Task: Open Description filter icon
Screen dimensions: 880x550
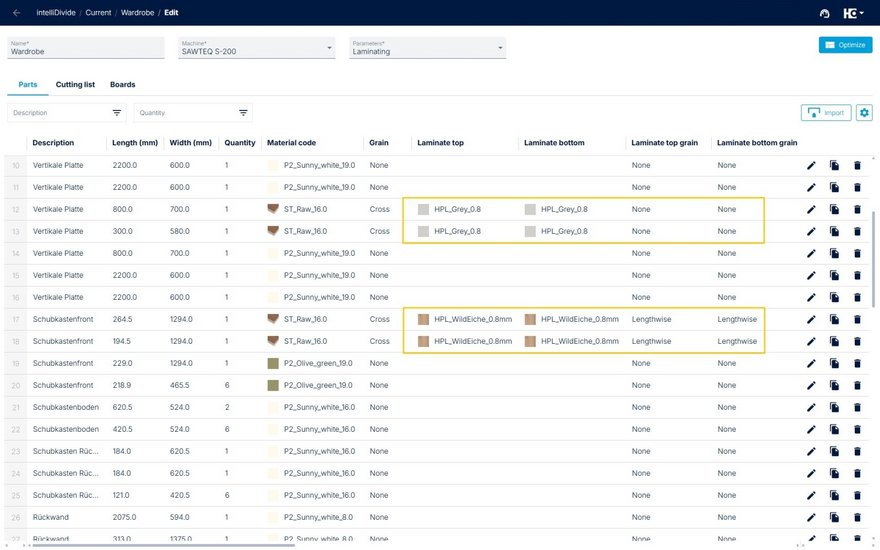Action: click(x=117, y=113)
